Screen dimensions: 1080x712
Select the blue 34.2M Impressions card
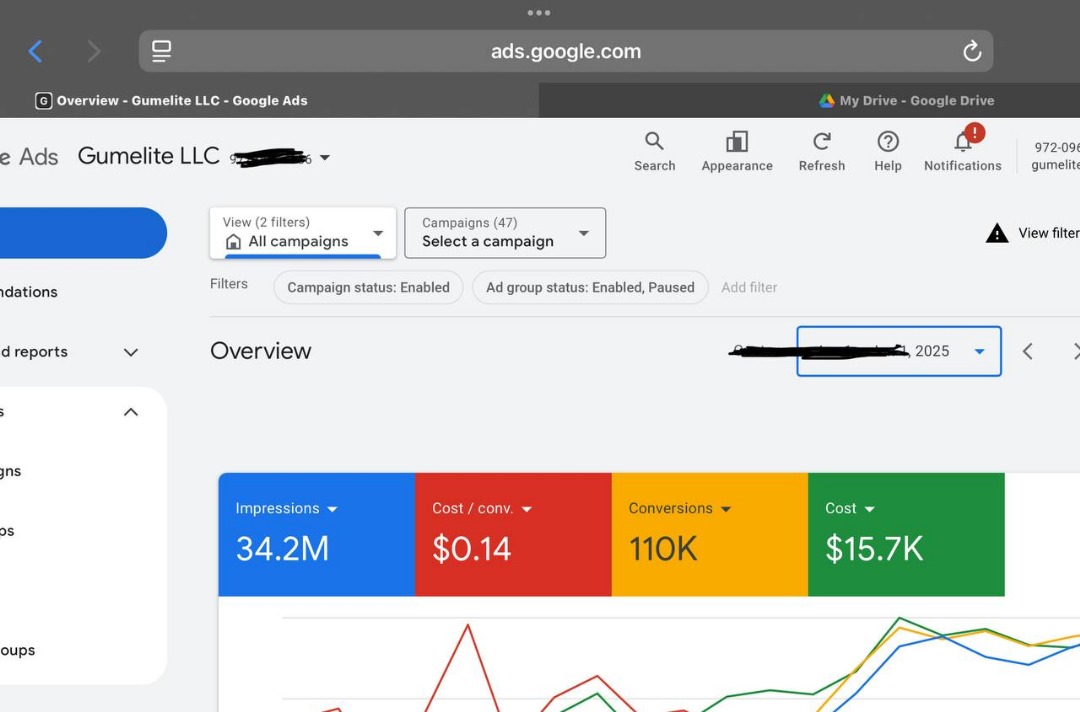pyautogui.click(x=317, y=534)
